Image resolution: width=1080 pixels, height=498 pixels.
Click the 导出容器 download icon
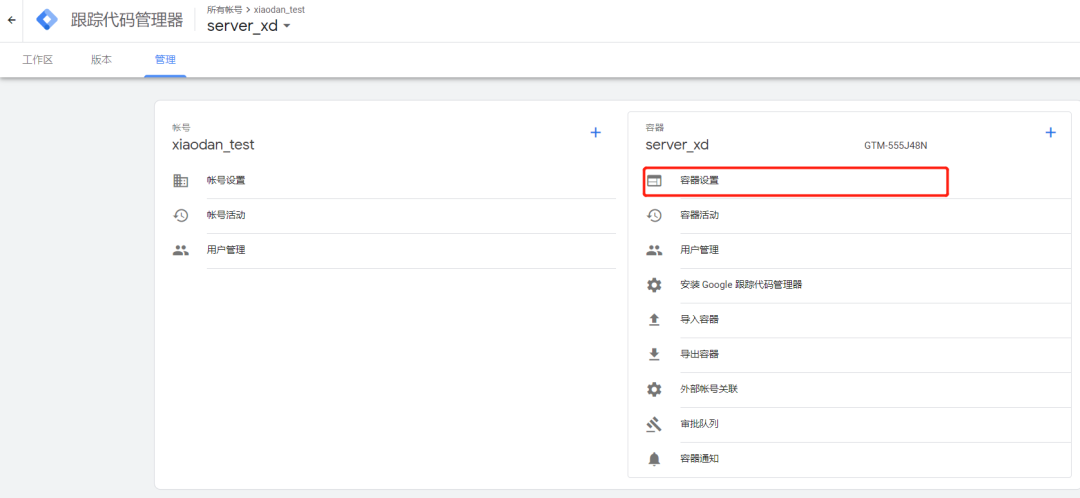coord(654,355)
